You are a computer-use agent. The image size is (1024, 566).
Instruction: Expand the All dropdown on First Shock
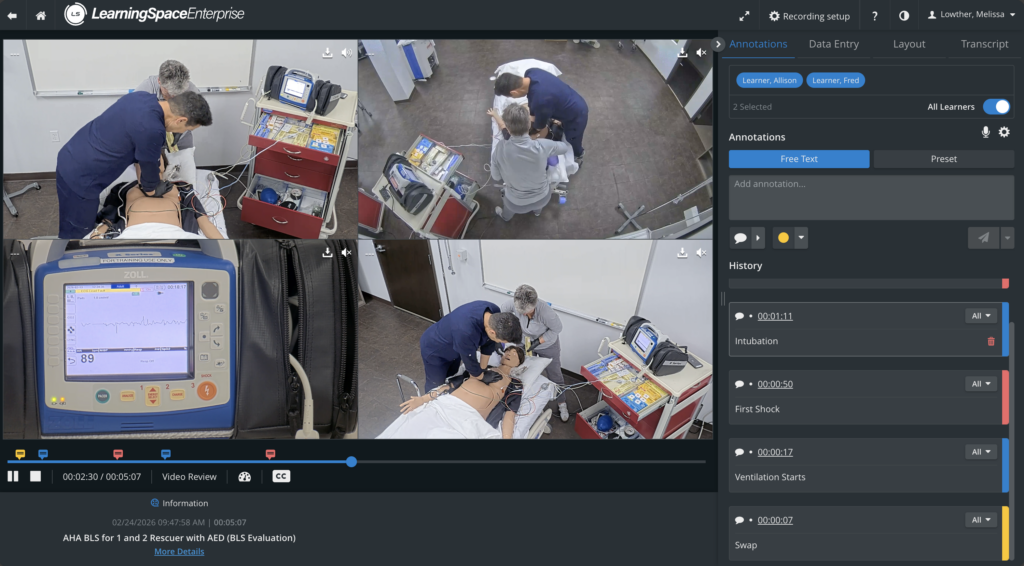point(981,384)
